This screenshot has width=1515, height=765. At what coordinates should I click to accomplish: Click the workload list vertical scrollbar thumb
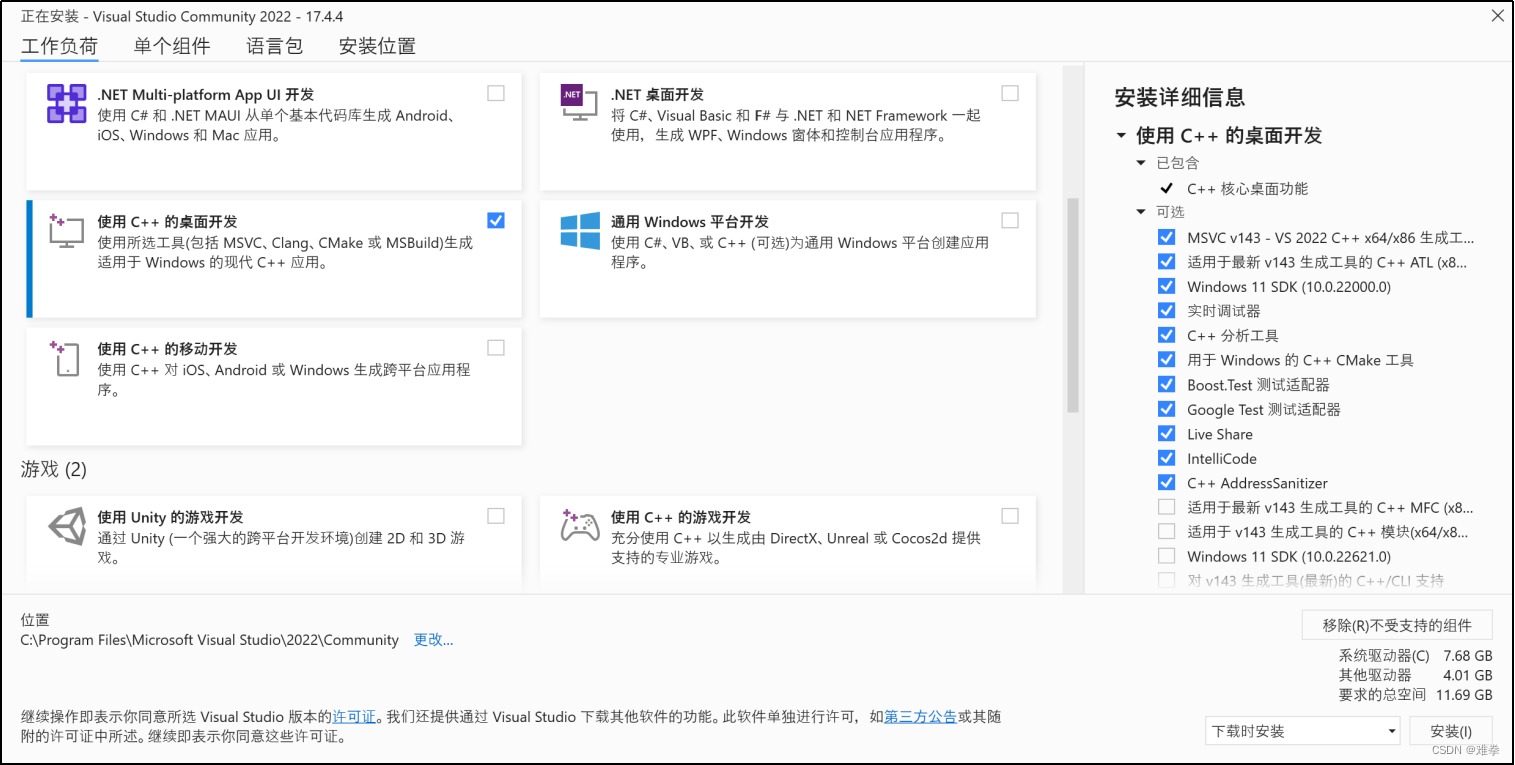1073,305
